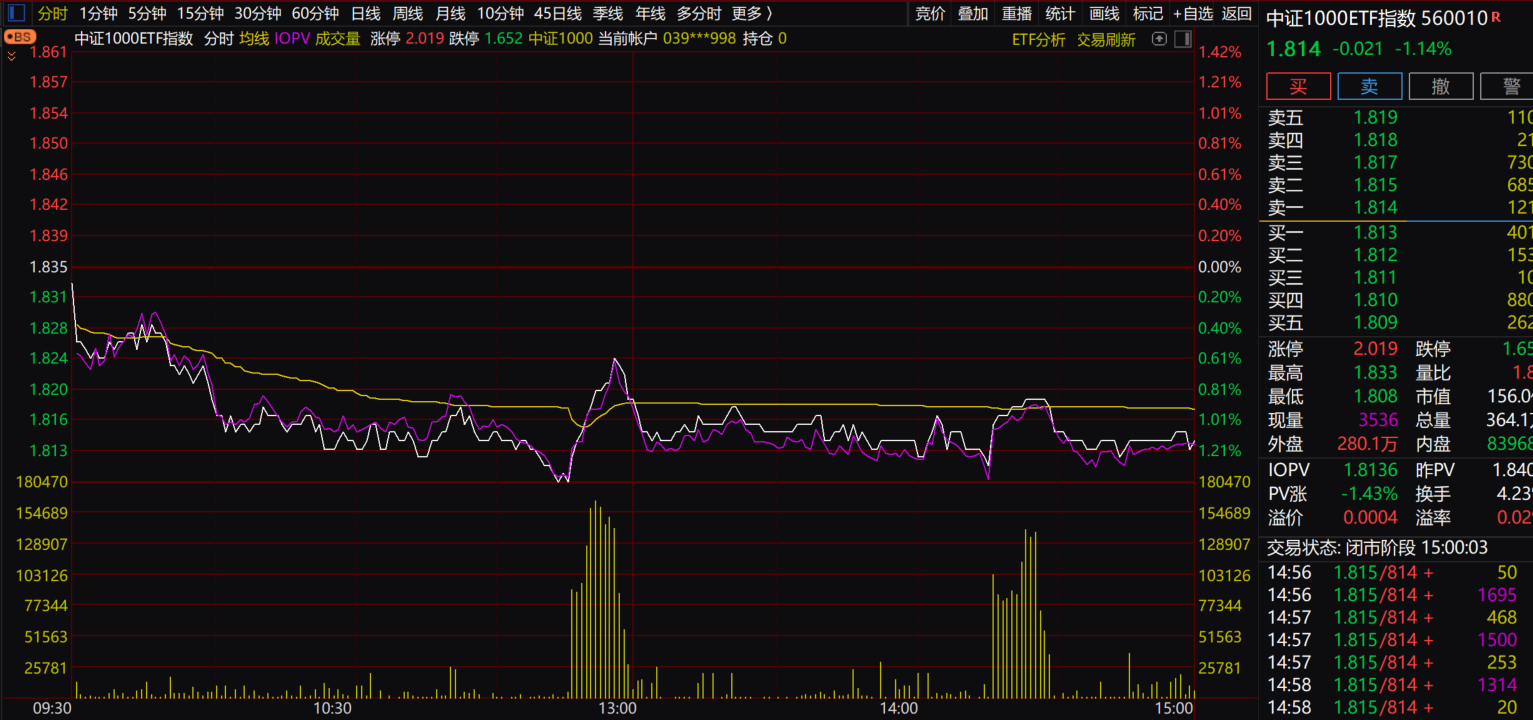Toggle the orange BS trade markers badge
The height and width of the screenshot is (720, 1533).
[x=19, y=37]
